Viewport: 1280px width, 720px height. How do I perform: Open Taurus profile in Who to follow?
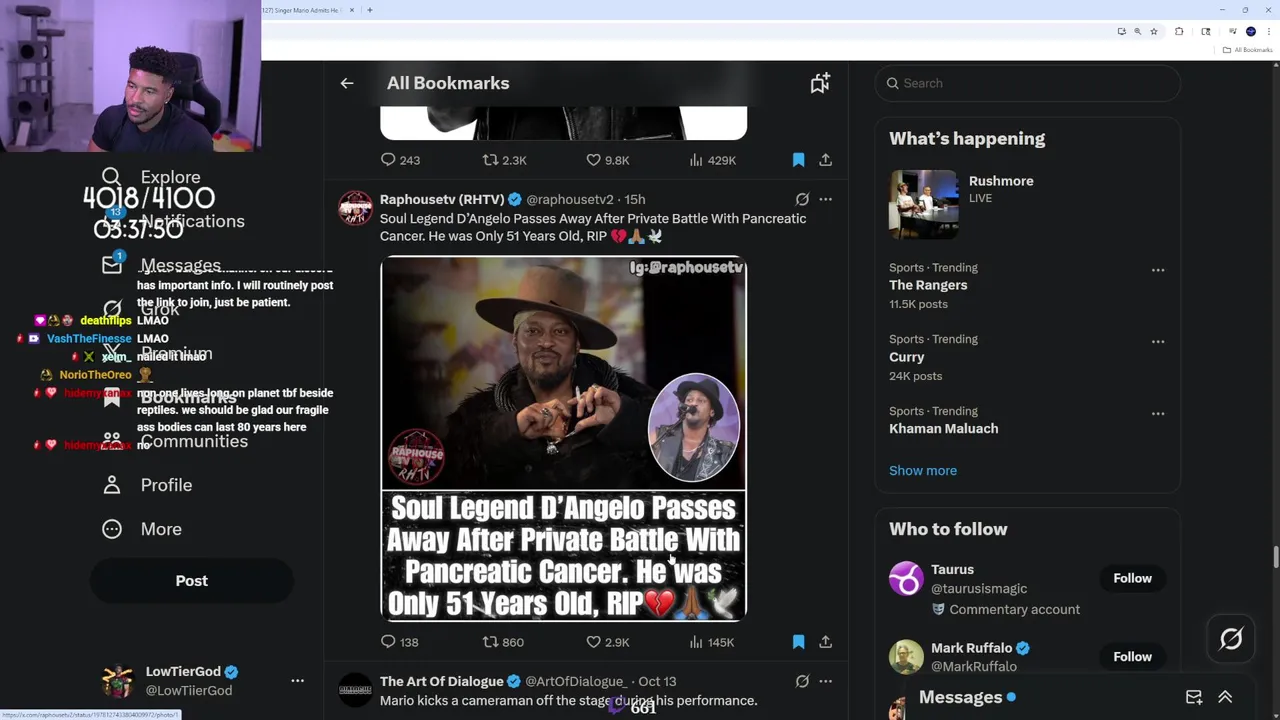tap(952, 569)
